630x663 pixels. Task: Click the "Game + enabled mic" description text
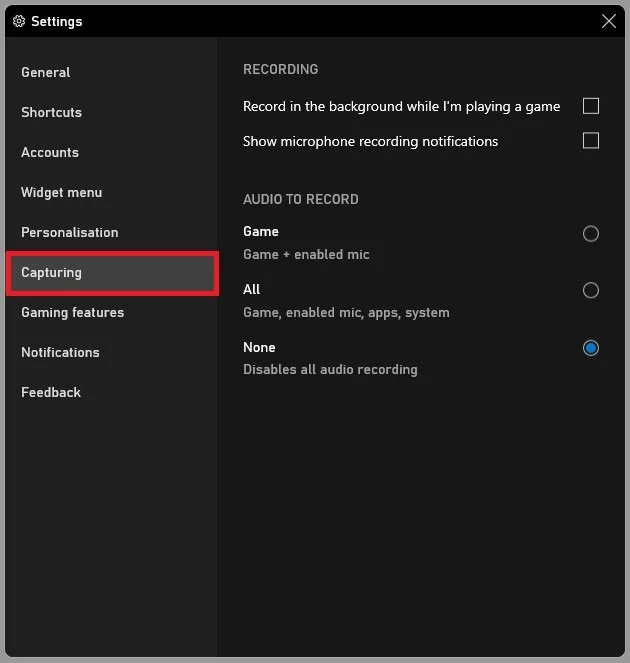(306, 255)
